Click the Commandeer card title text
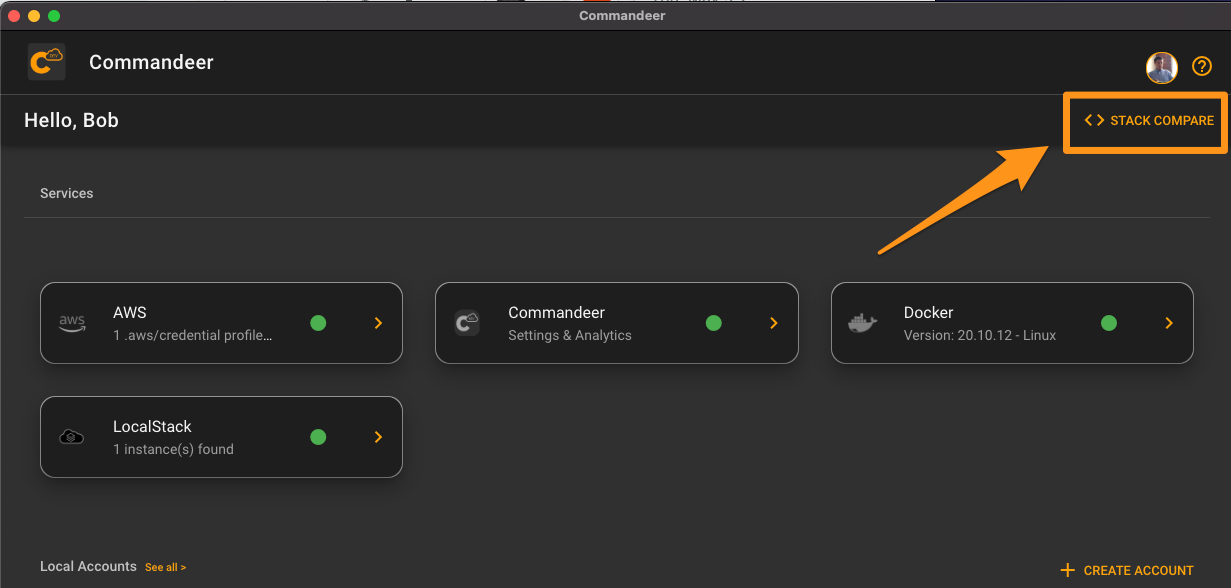Viewport: 1231px width, 588px height. click(x=557, y=313)
